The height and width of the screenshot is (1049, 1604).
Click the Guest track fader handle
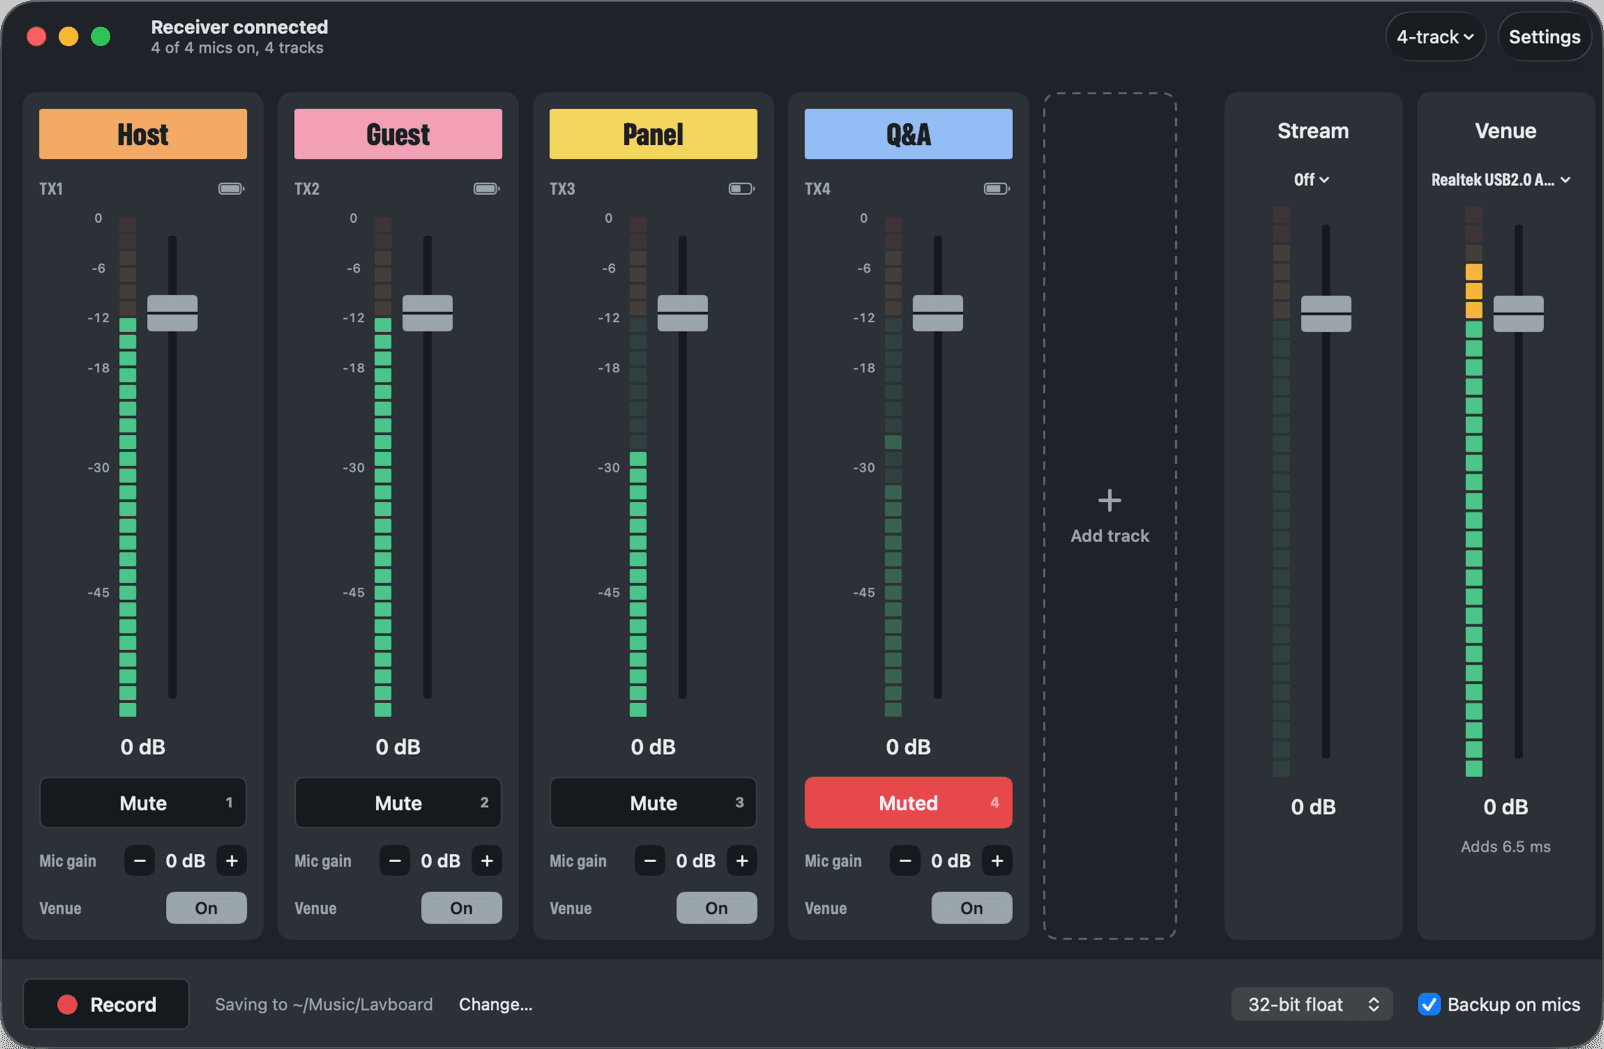427,313
